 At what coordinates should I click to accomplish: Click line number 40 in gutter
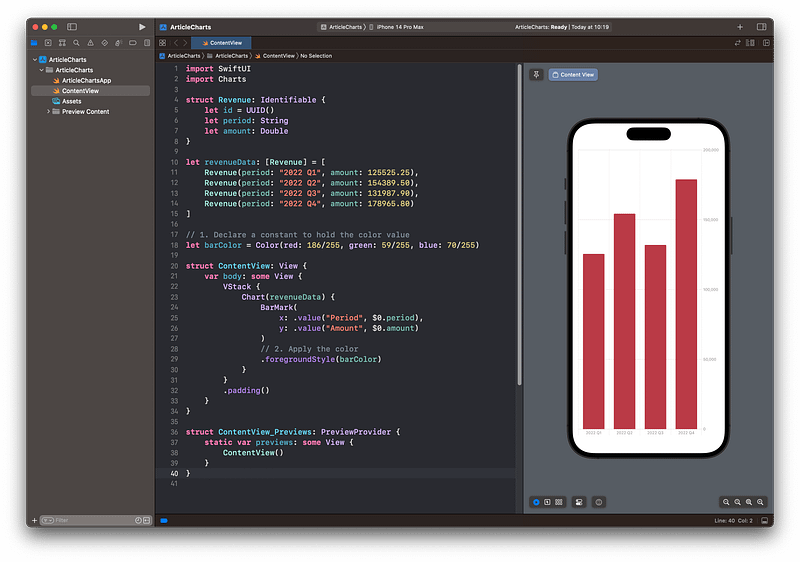174,473
